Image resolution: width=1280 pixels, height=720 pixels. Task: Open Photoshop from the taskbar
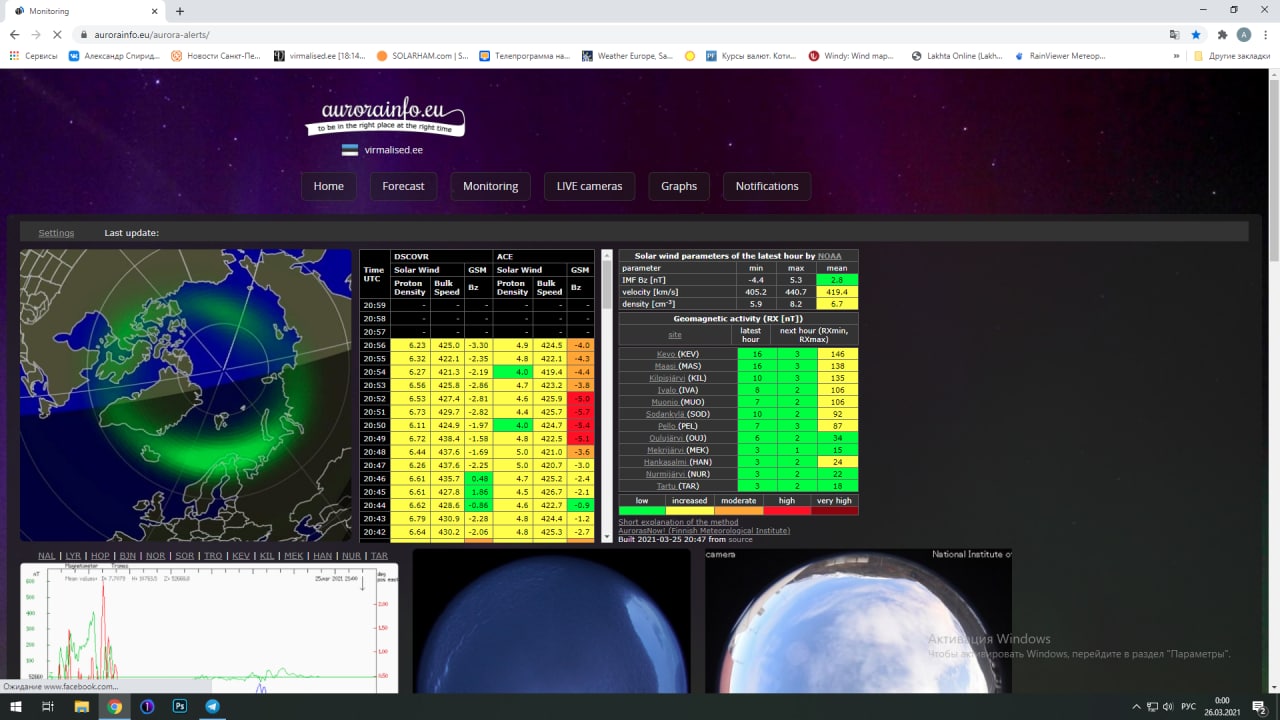[x=180, y=706]
